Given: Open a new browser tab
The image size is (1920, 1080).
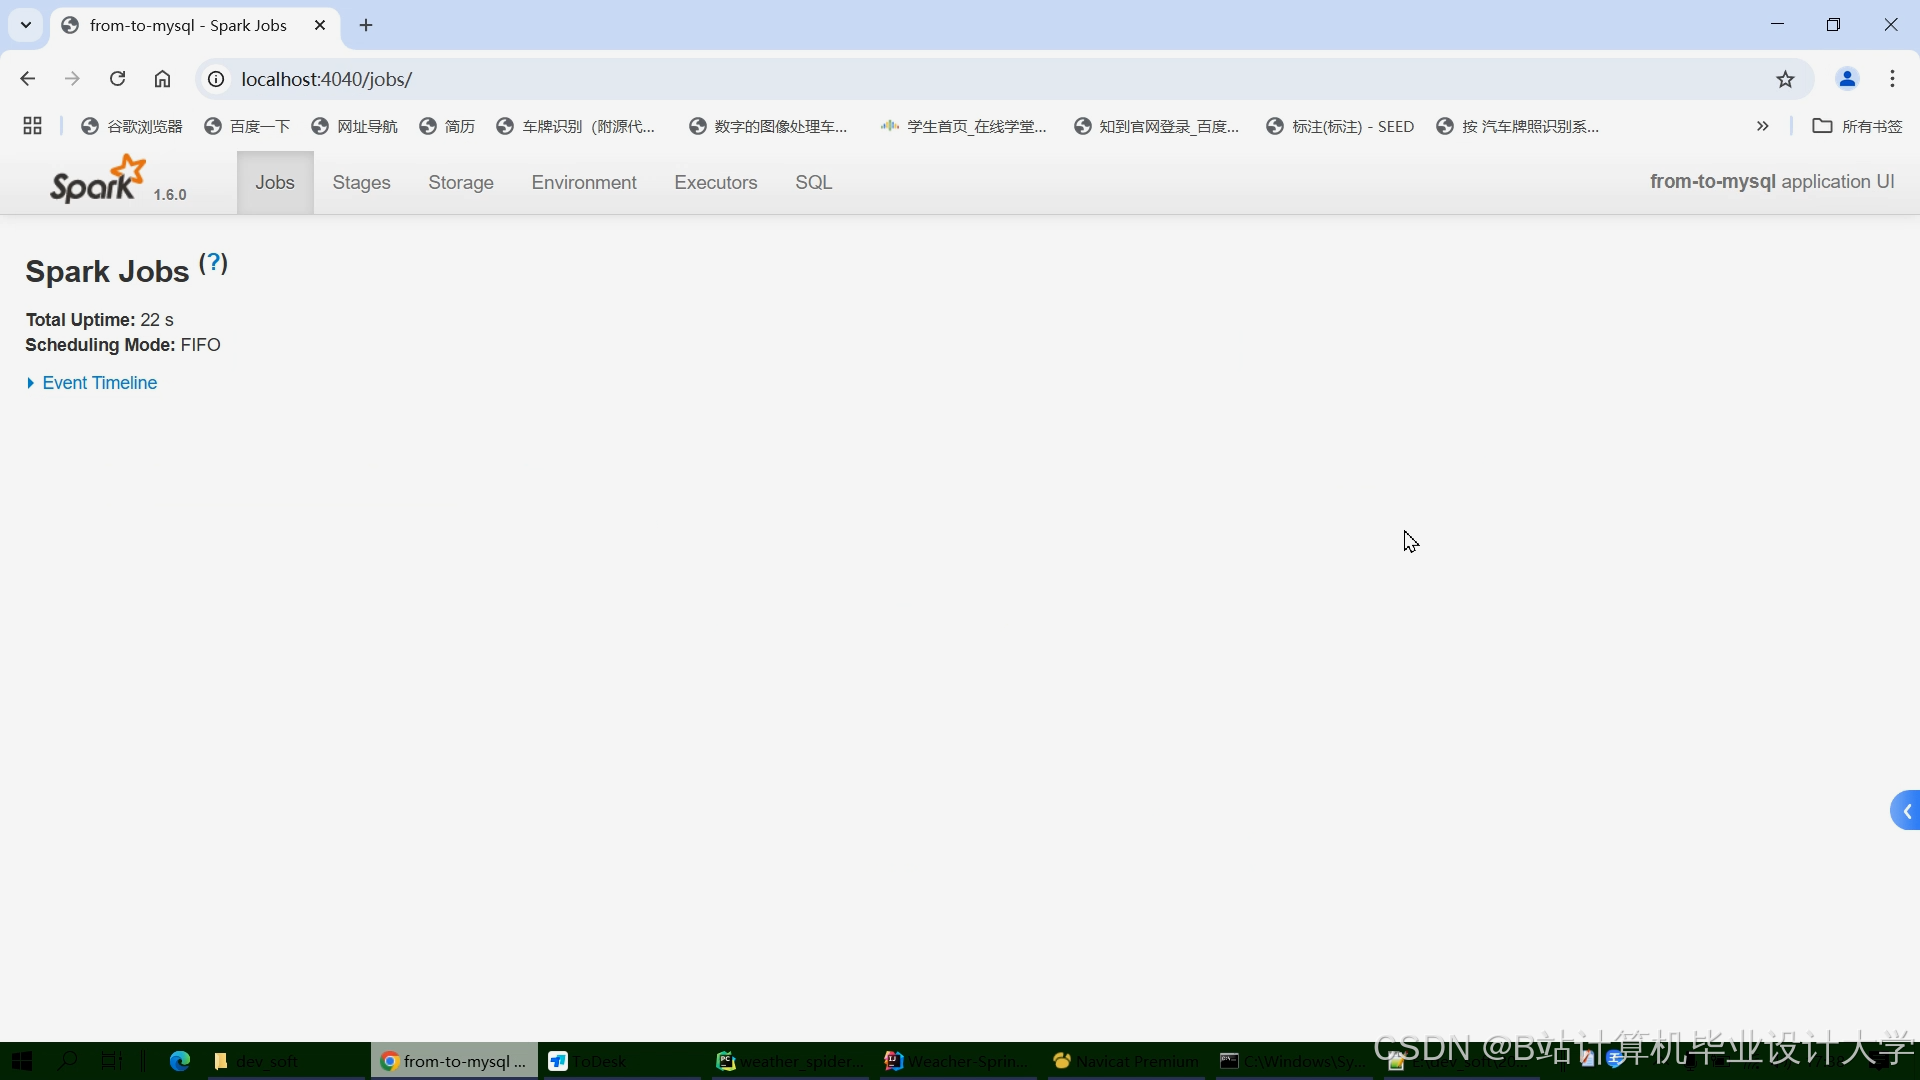Looking at the screenshot, I should [x=366, y=25].
